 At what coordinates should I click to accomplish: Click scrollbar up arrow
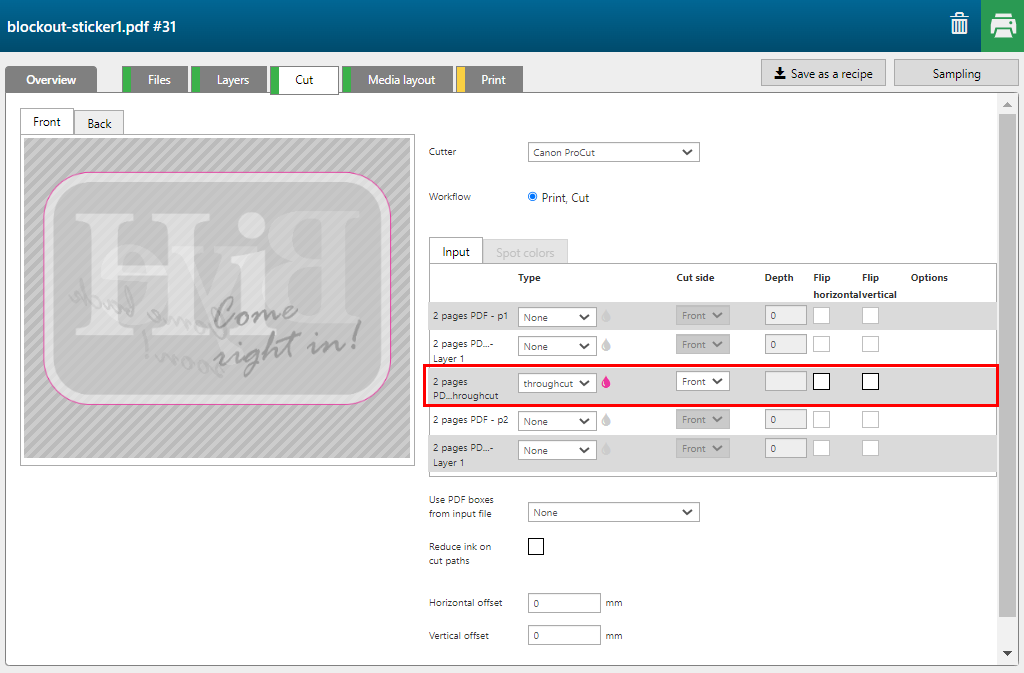pos(1007,103)
